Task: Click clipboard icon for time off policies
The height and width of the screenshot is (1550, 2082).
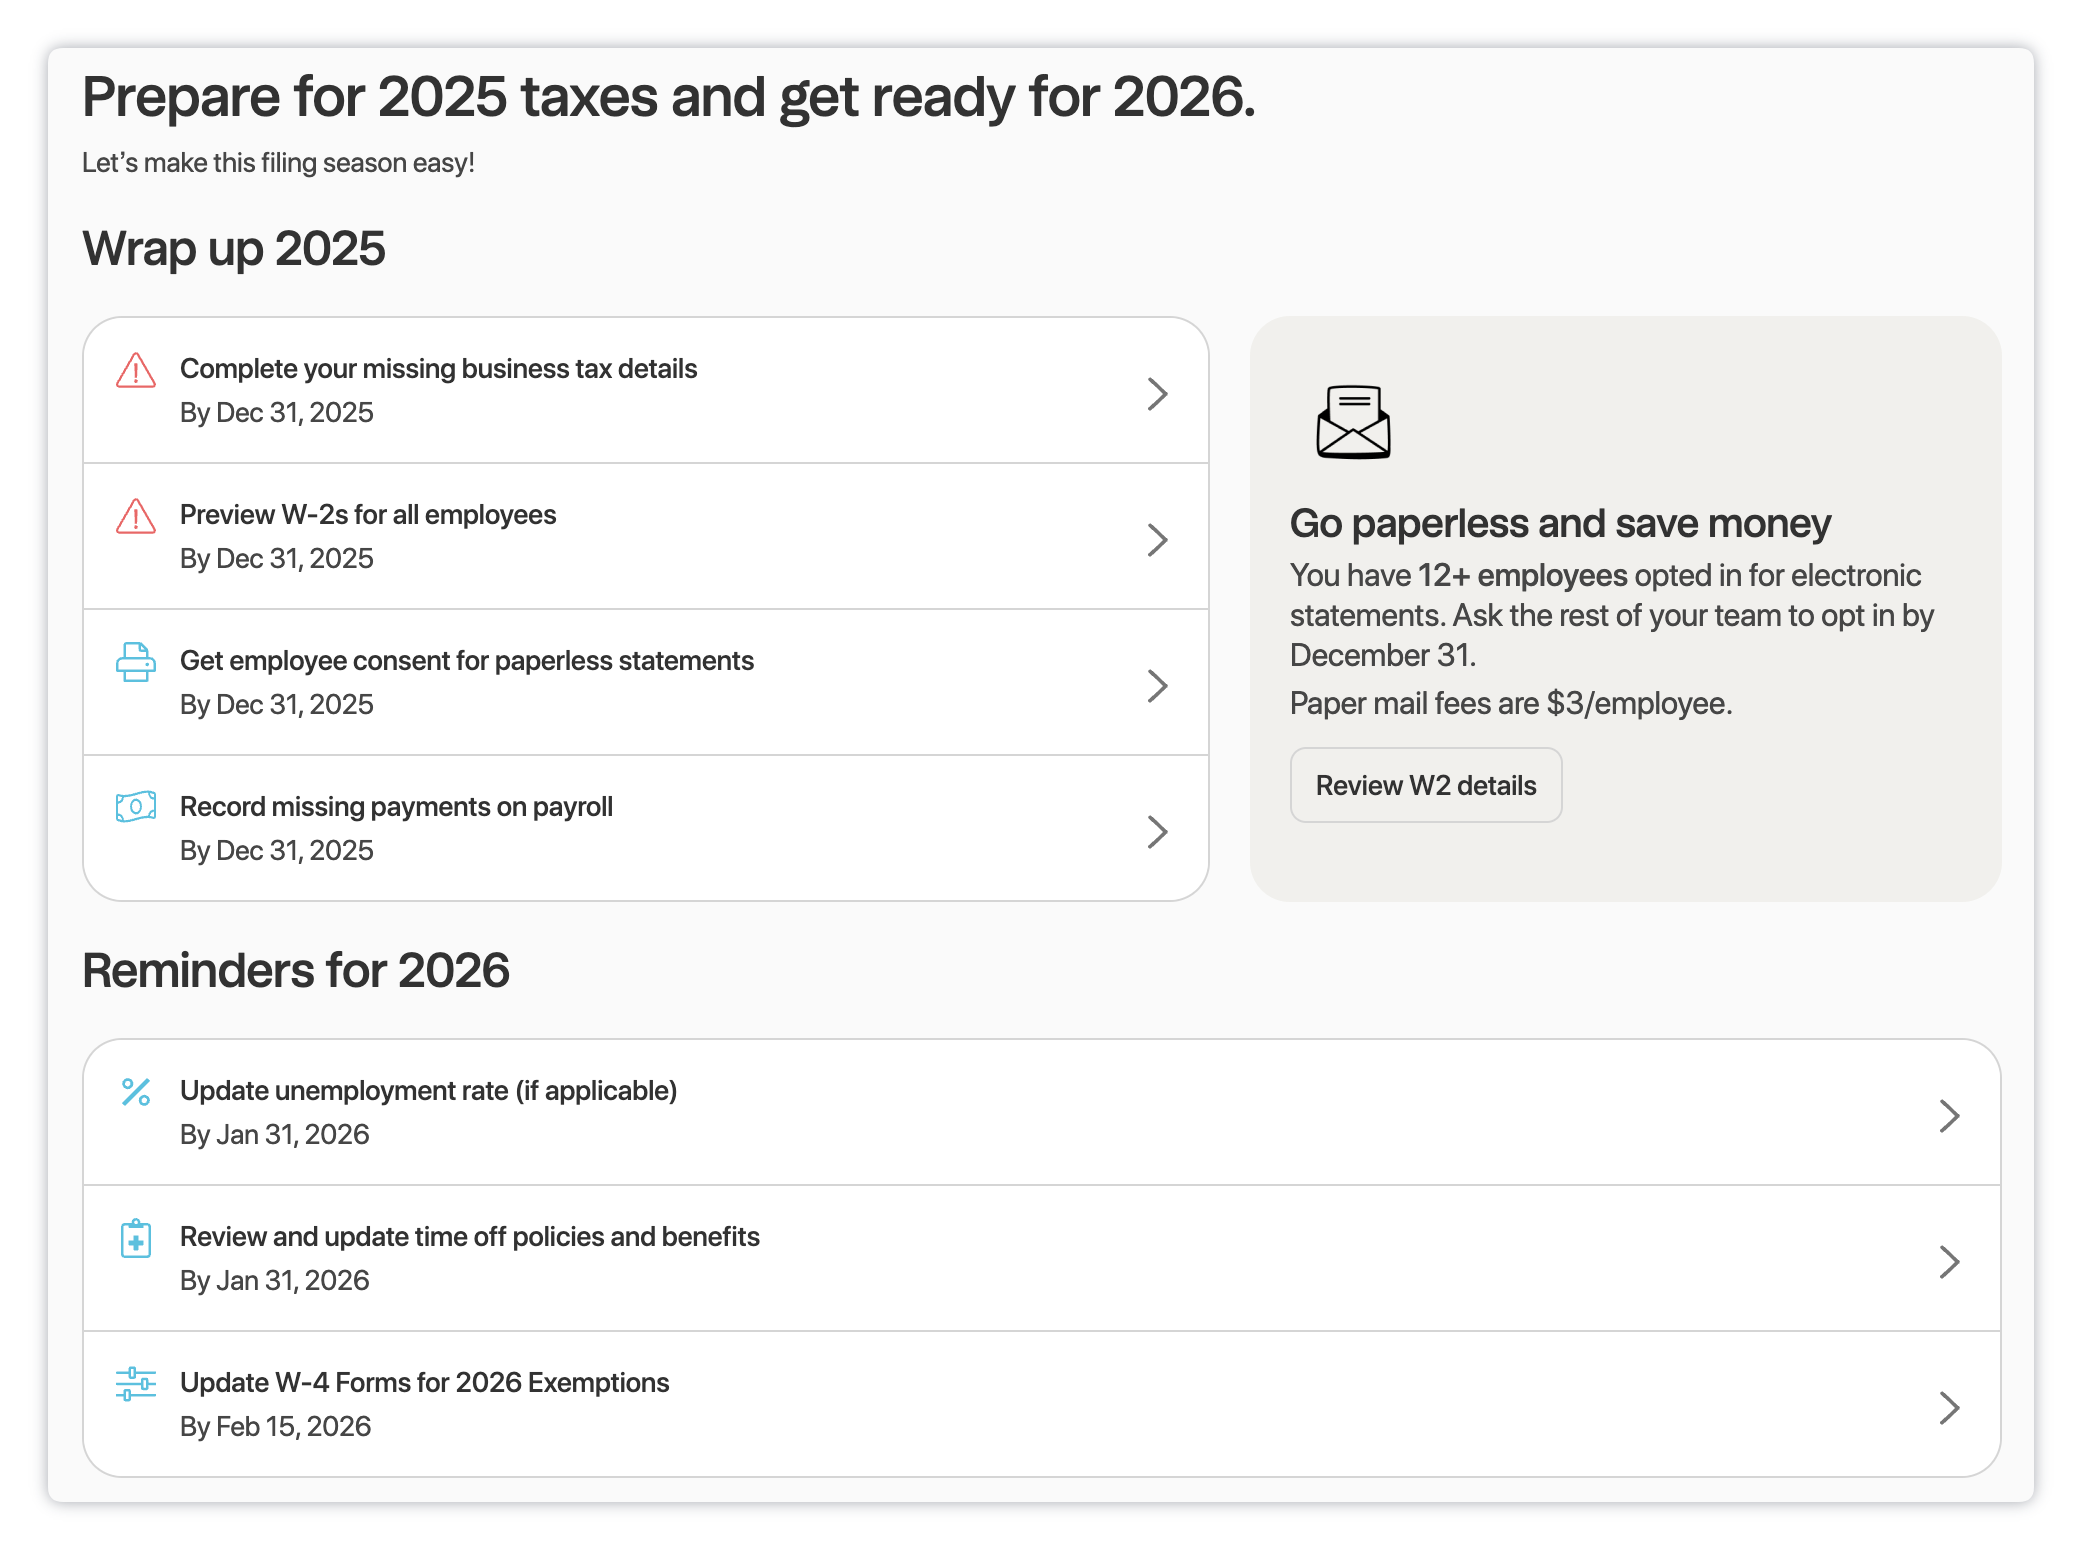Action: point(136,1238)
